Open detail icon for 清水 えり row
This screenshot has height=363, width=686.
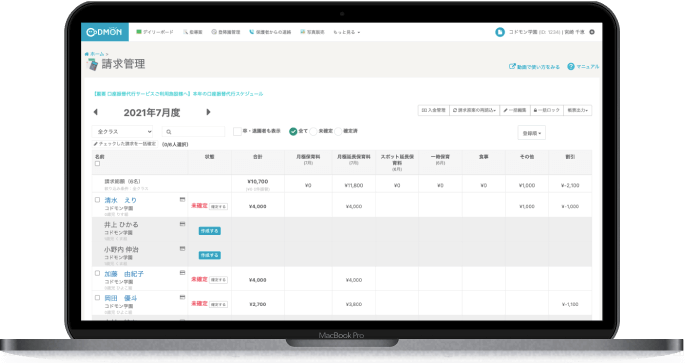[182, 199]
